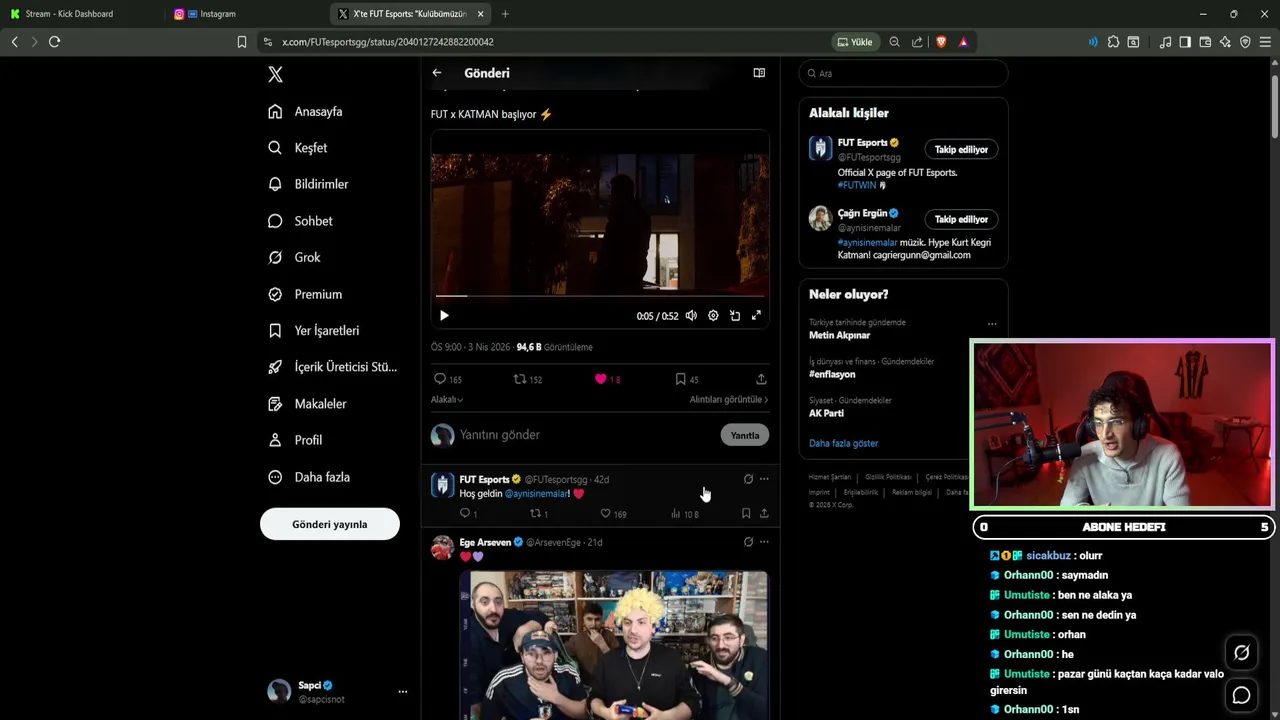Click ABONE HEDEFİ goal bar
This screenshot has height=720, width=1280.
[x=1123, y=527]
